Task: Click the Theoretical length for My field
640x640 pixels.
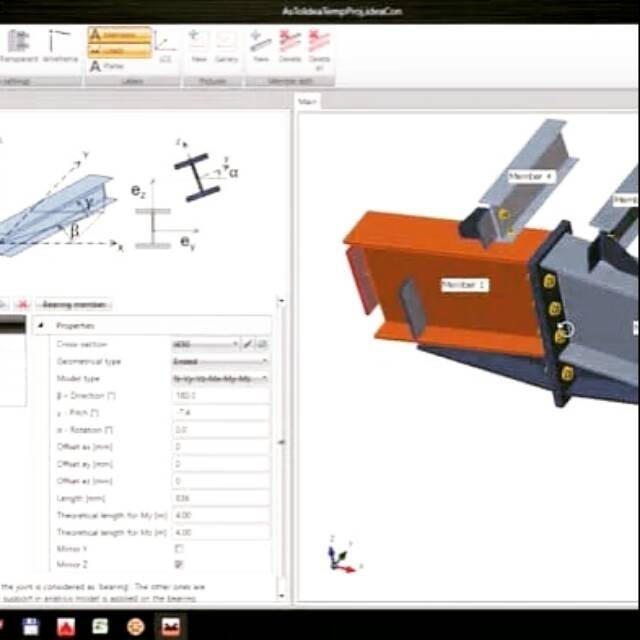Action: tap(221, 516)
